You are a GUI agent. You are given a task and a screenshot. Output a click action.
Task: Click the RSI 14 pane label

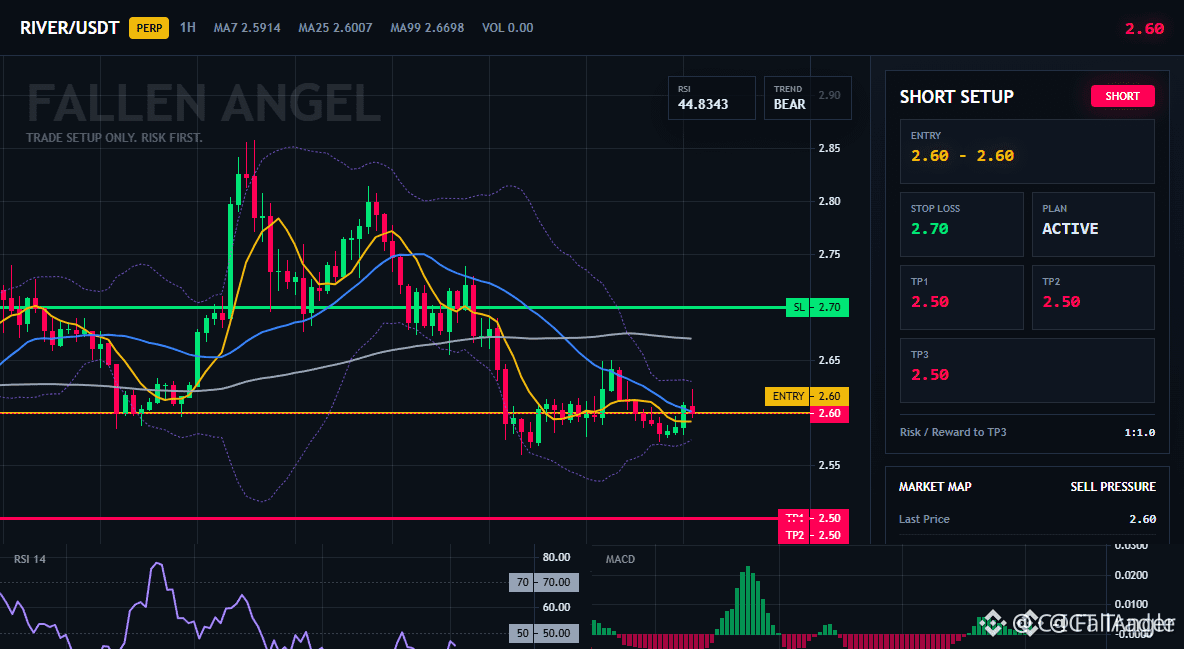click(29, 559)
